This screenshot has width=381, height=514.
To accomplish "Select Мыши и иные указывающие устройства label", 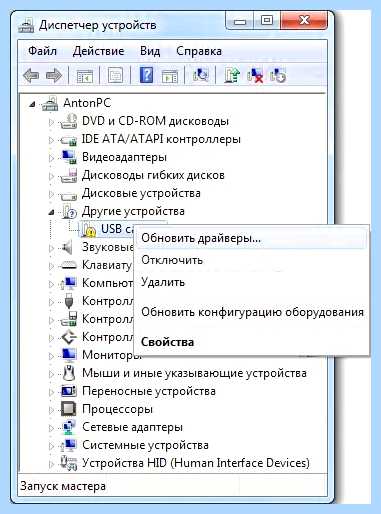I will (x=194, y=373).
